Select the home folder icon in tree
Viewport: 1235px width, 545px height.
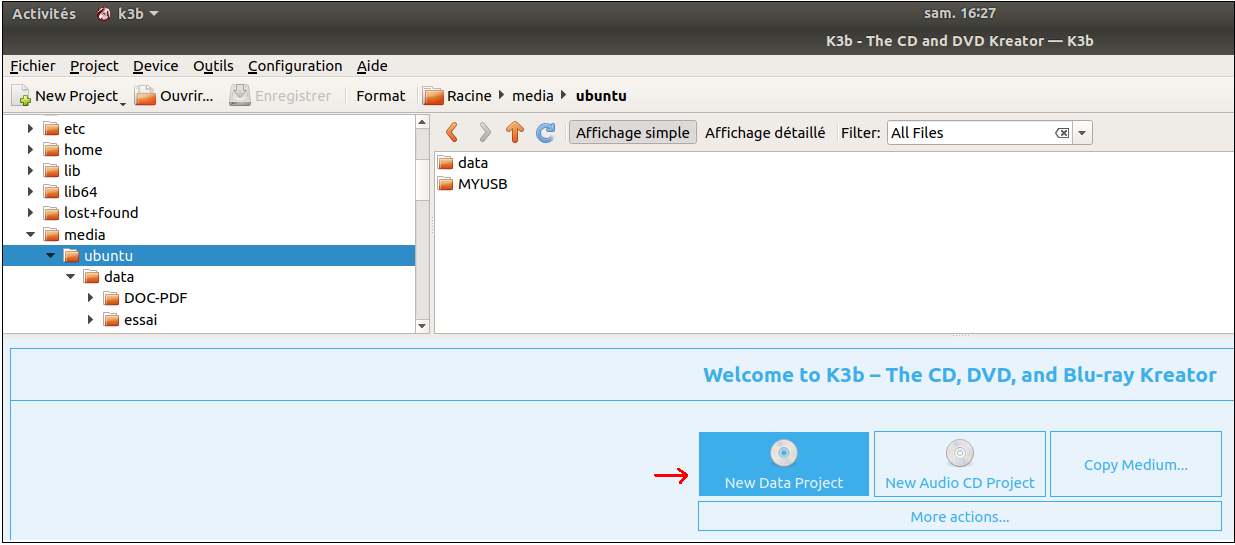coord(51,149)
